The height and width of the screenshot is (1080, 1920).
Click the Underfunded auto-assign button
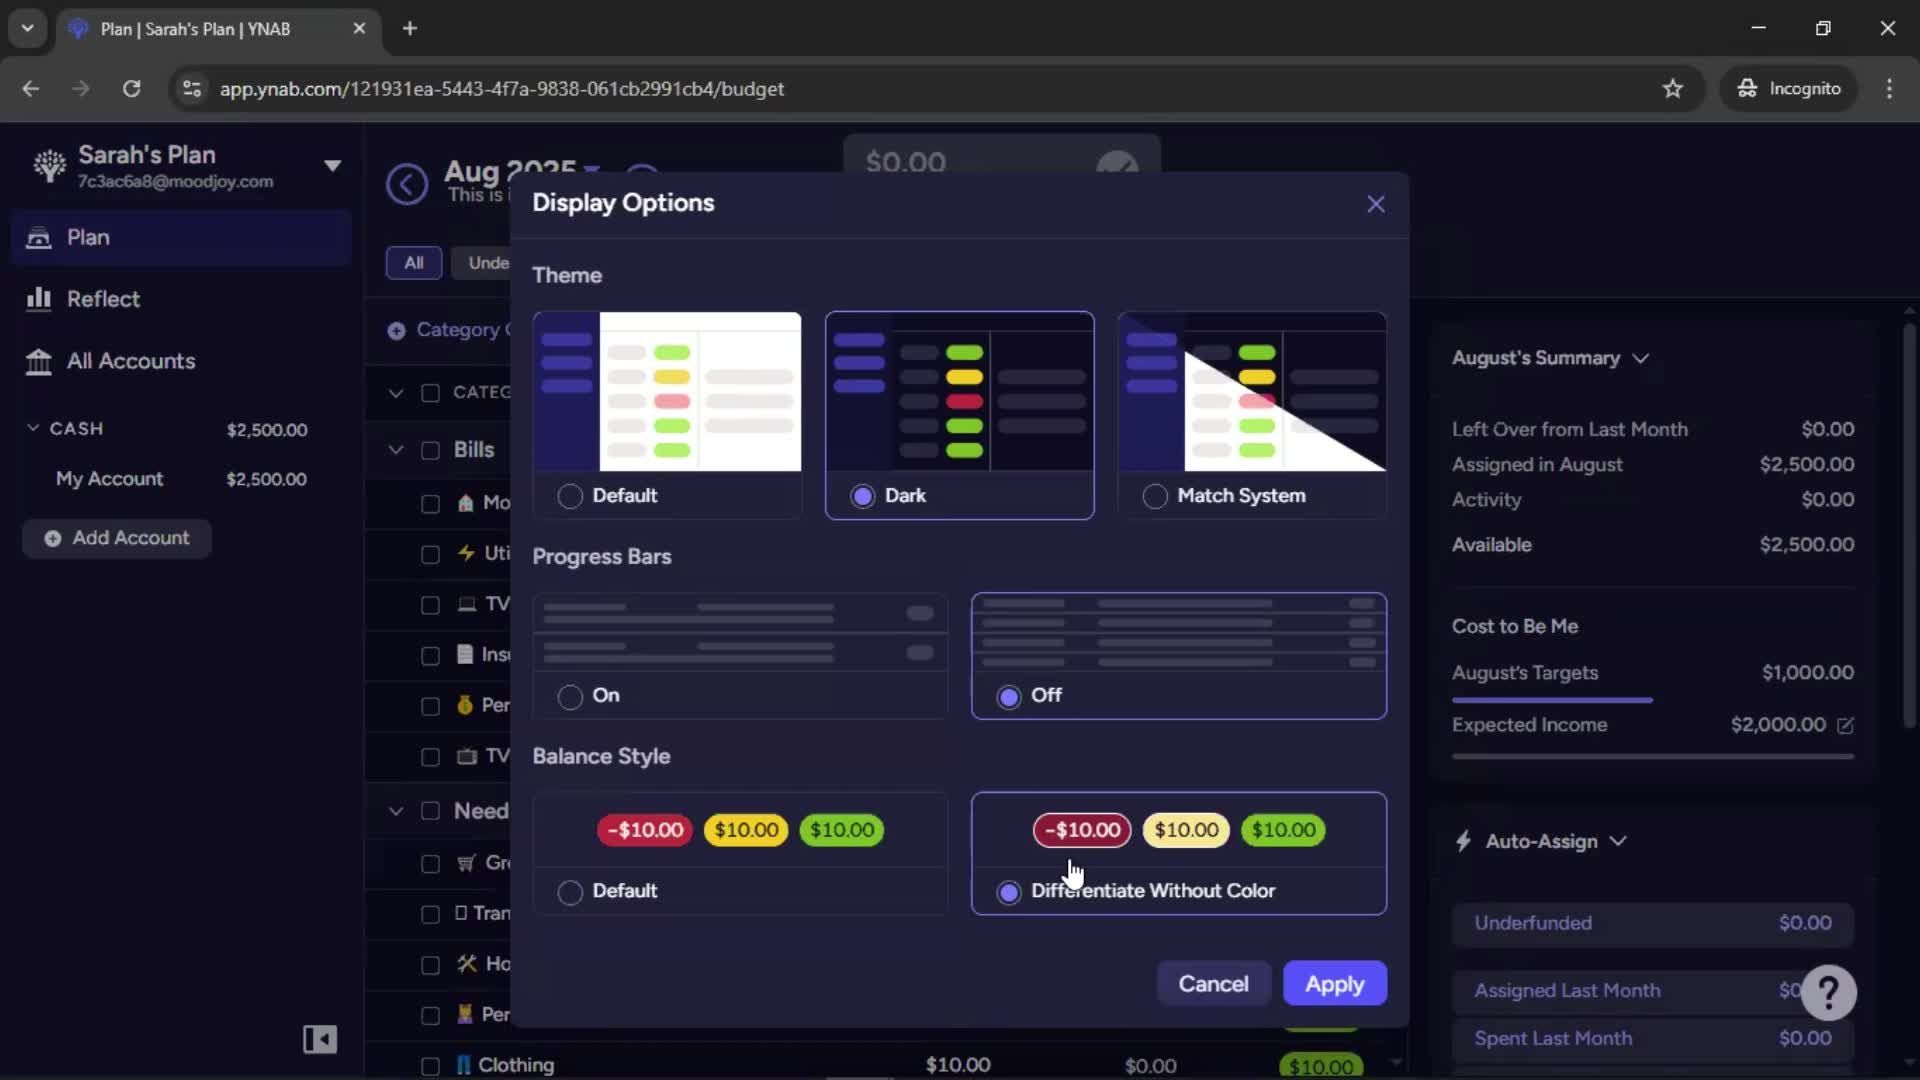[x=1653, y=923]
